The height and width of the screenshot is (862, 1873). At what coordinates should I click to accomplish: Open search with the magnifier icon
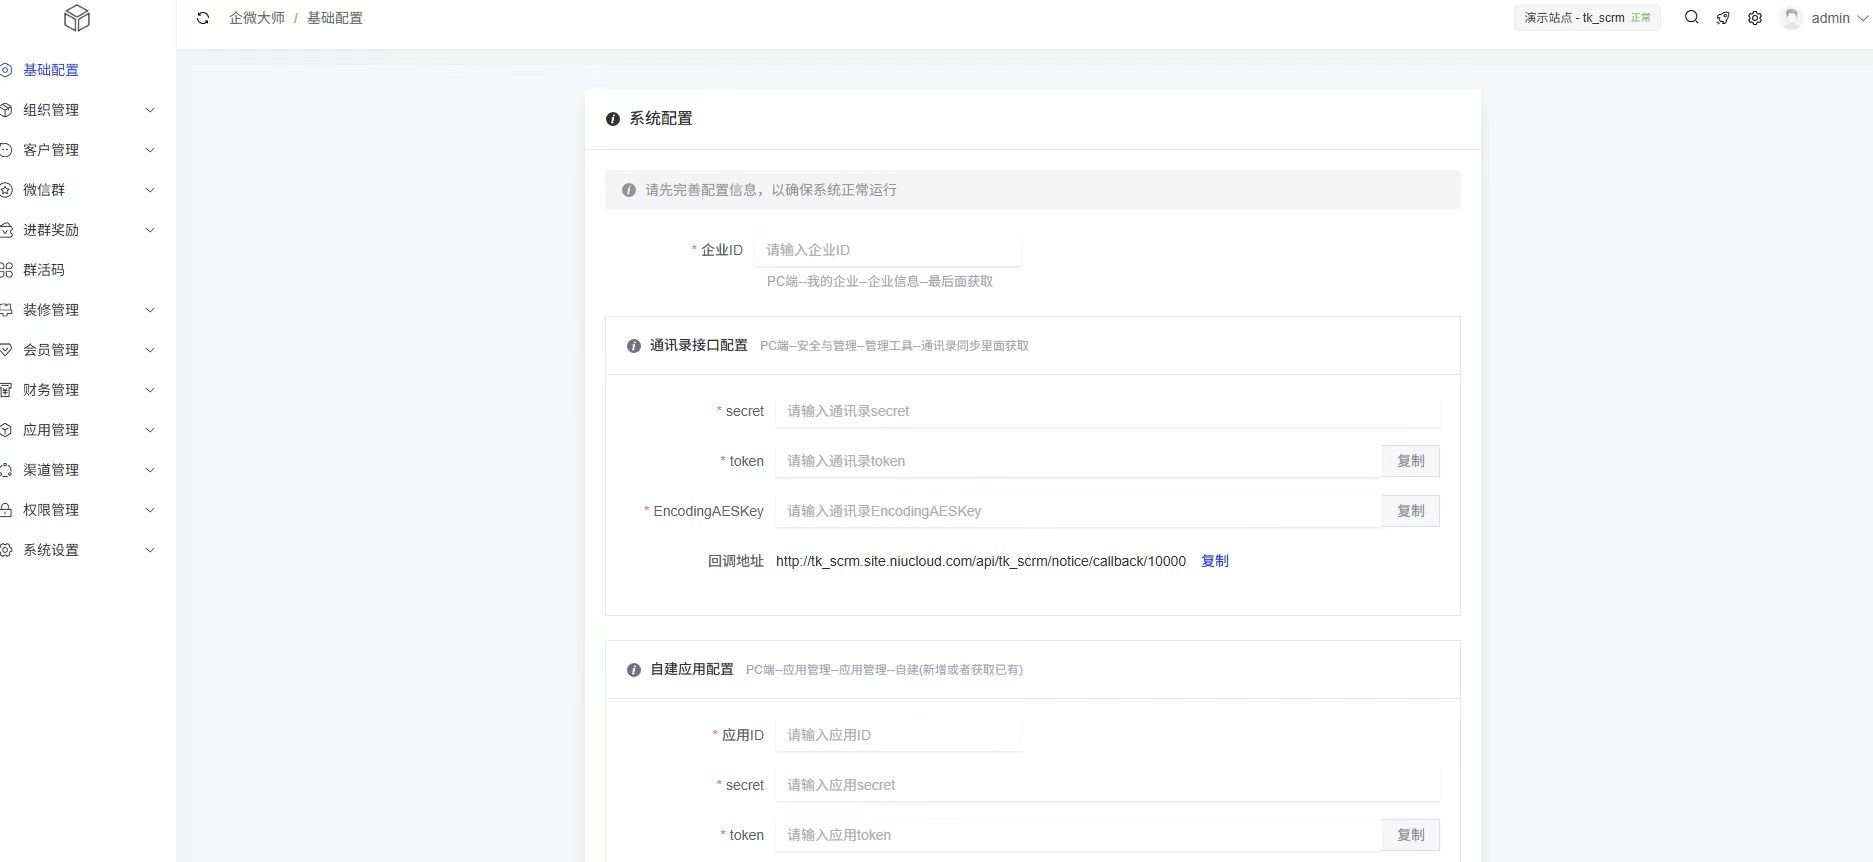pyautogui.click(x=1691, y=17)
